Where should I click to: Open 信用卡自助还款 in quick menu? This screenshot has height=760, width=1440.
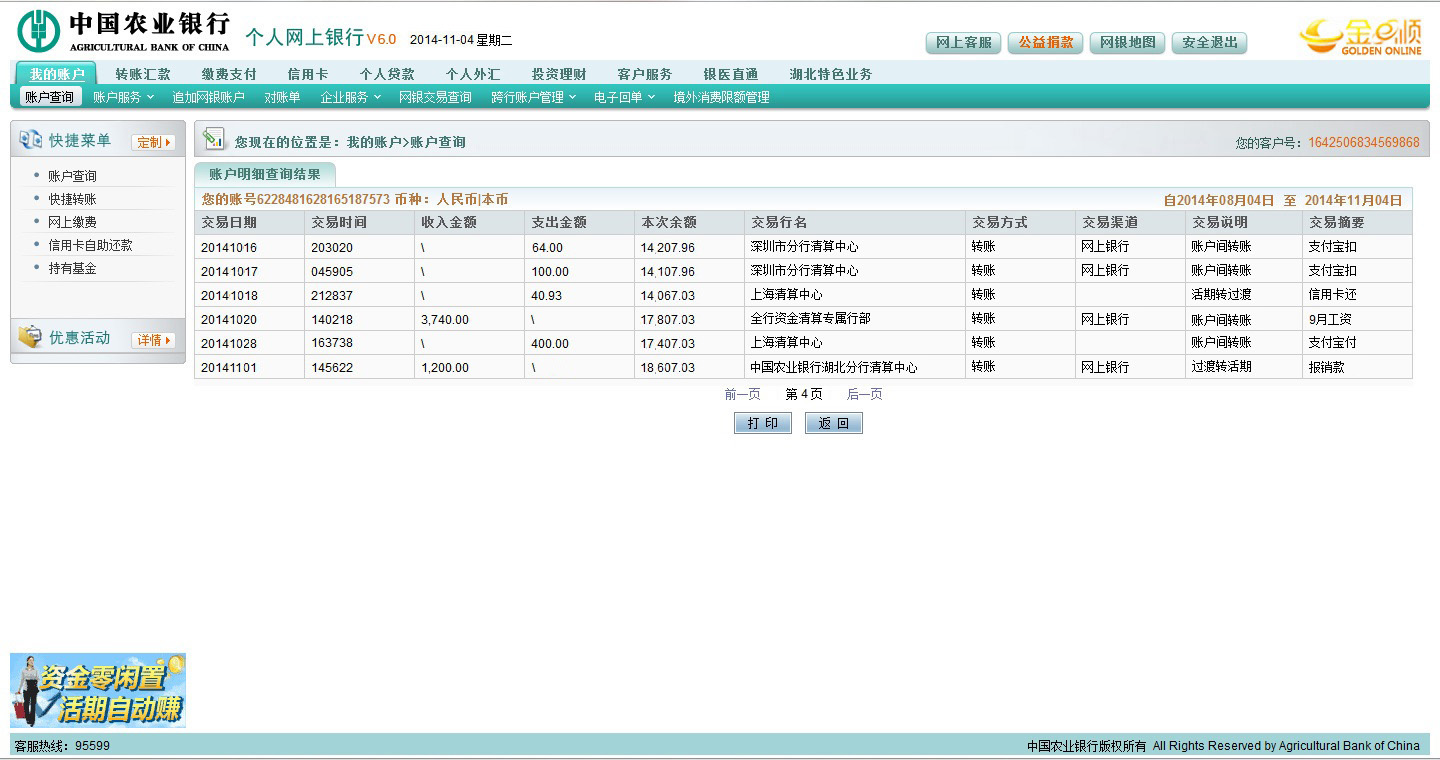[x=90, y=245]
